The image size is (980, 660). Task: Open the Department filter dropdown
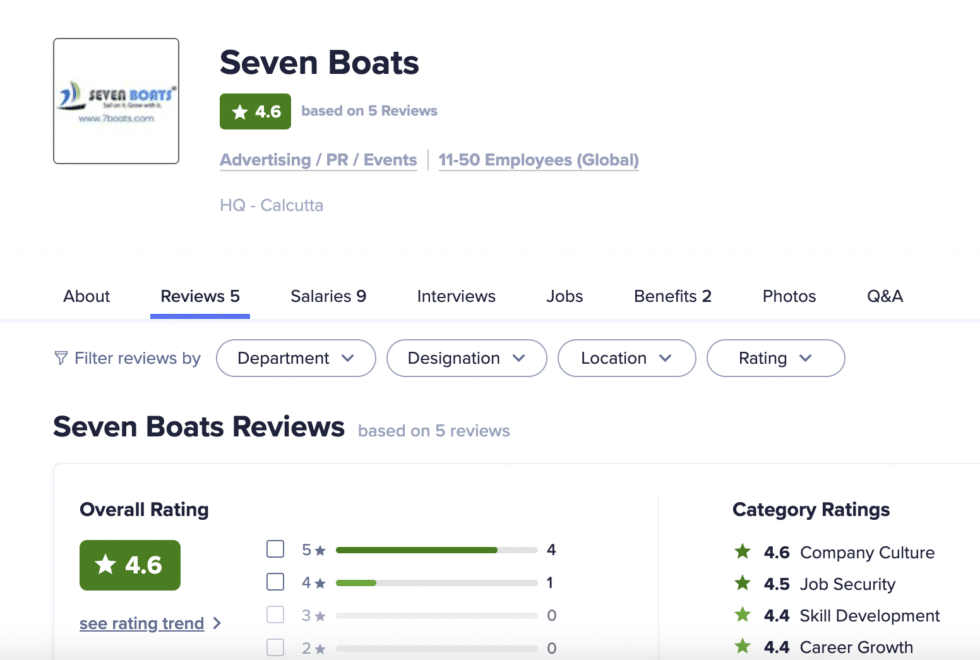coord(295,357)
